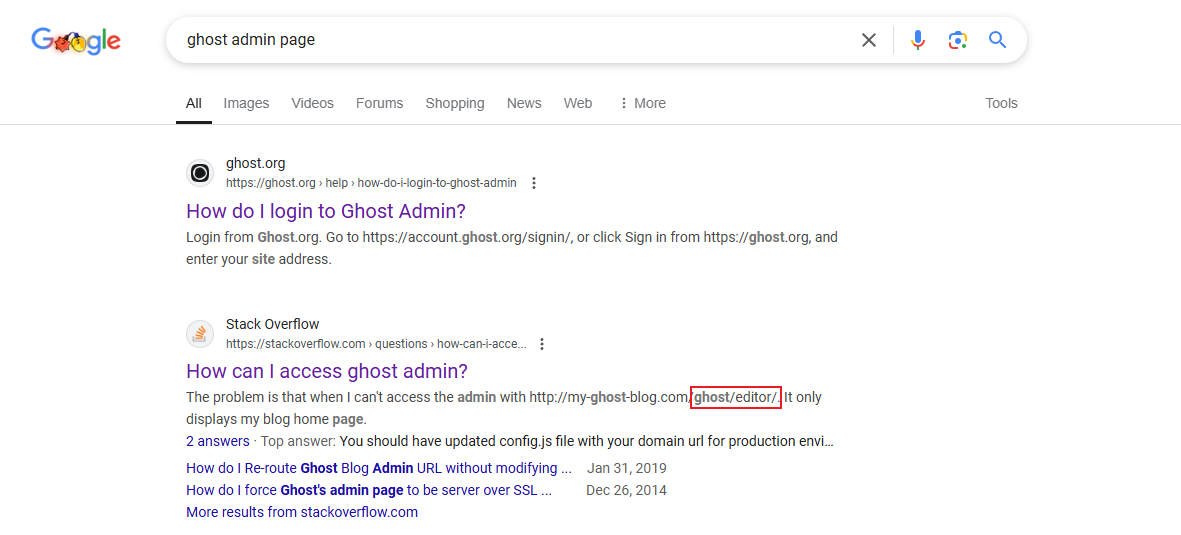This screenshot has height=535, width=1181.
Task: Click the ghost.org site name
Action: click(x=255, y=164)
